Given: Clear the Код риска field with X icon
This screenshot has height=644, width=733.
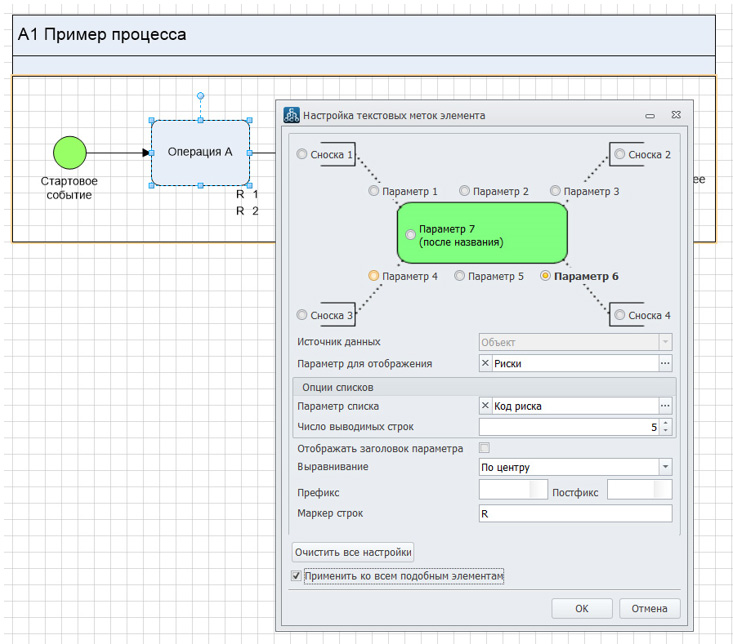Looking at the screenshot, I should (x=486, y=406).
